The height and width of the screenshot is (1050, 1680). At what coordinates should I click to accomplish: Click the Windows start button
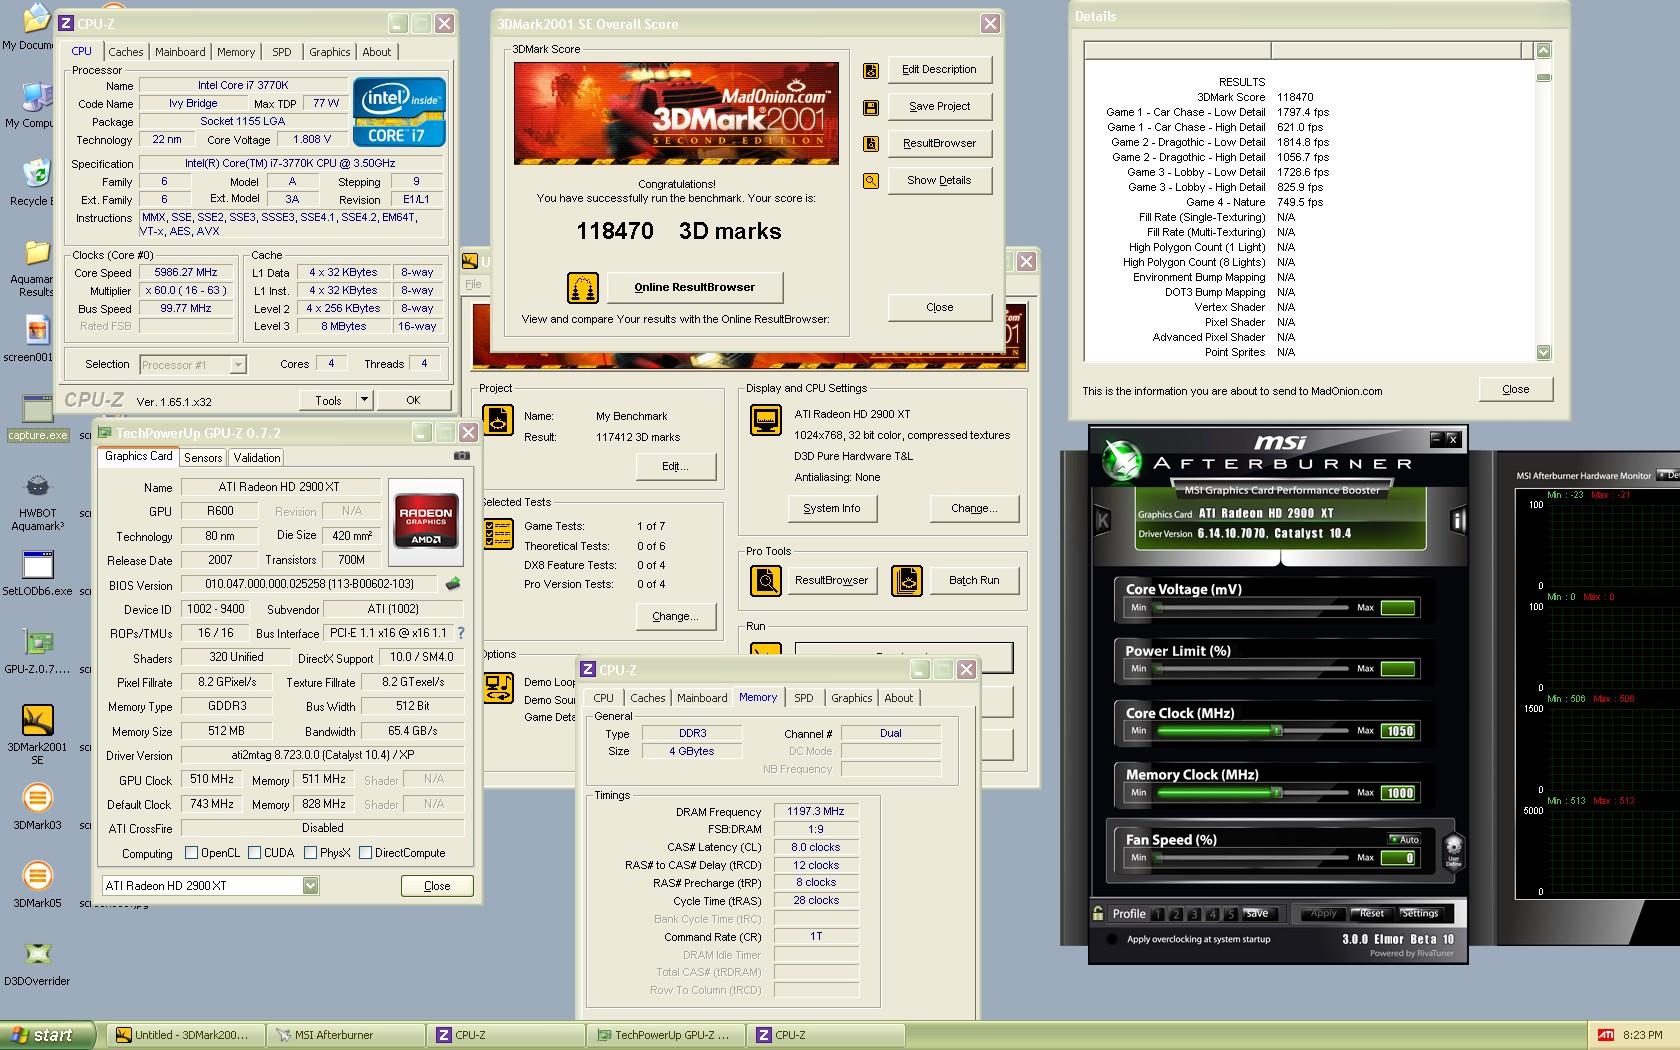pos(47,1035)
